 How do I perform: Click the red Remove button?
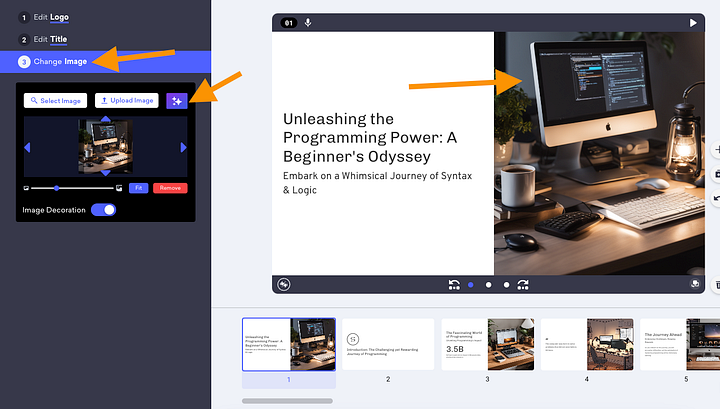point(170,188)
